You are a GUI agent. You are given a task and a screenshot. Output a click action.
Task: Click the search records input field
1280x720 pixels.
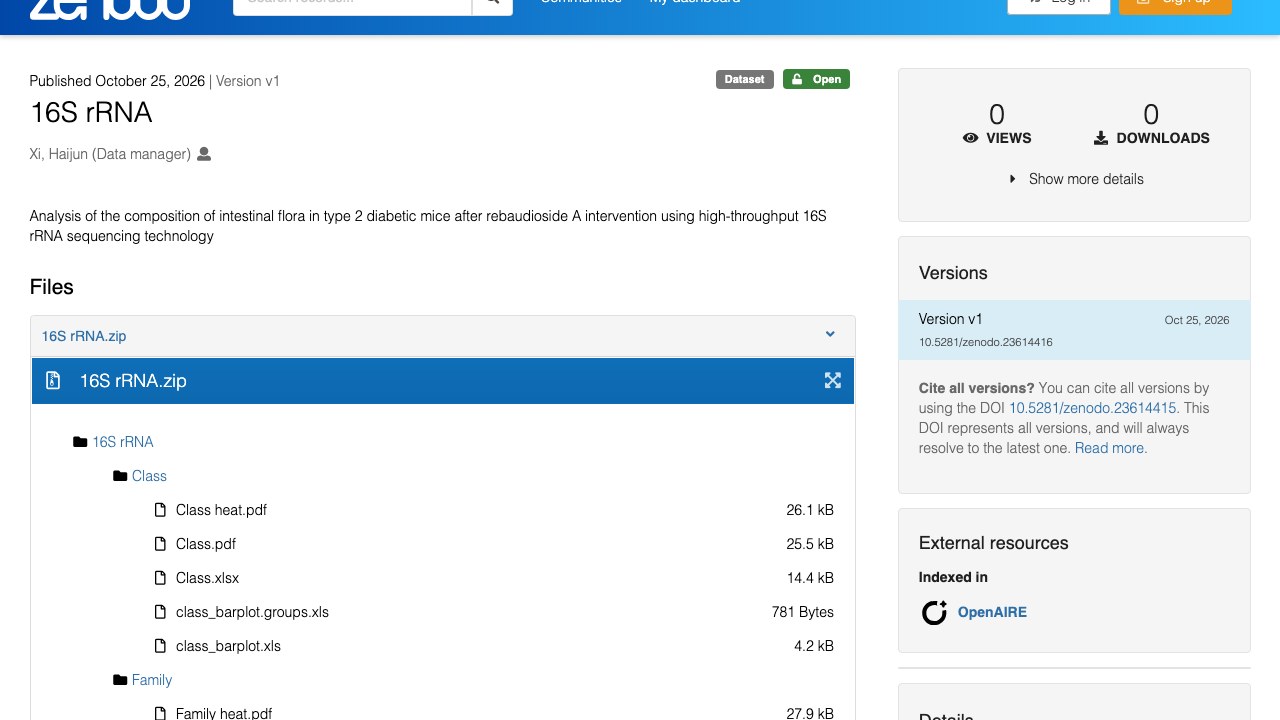click(352, 4)
